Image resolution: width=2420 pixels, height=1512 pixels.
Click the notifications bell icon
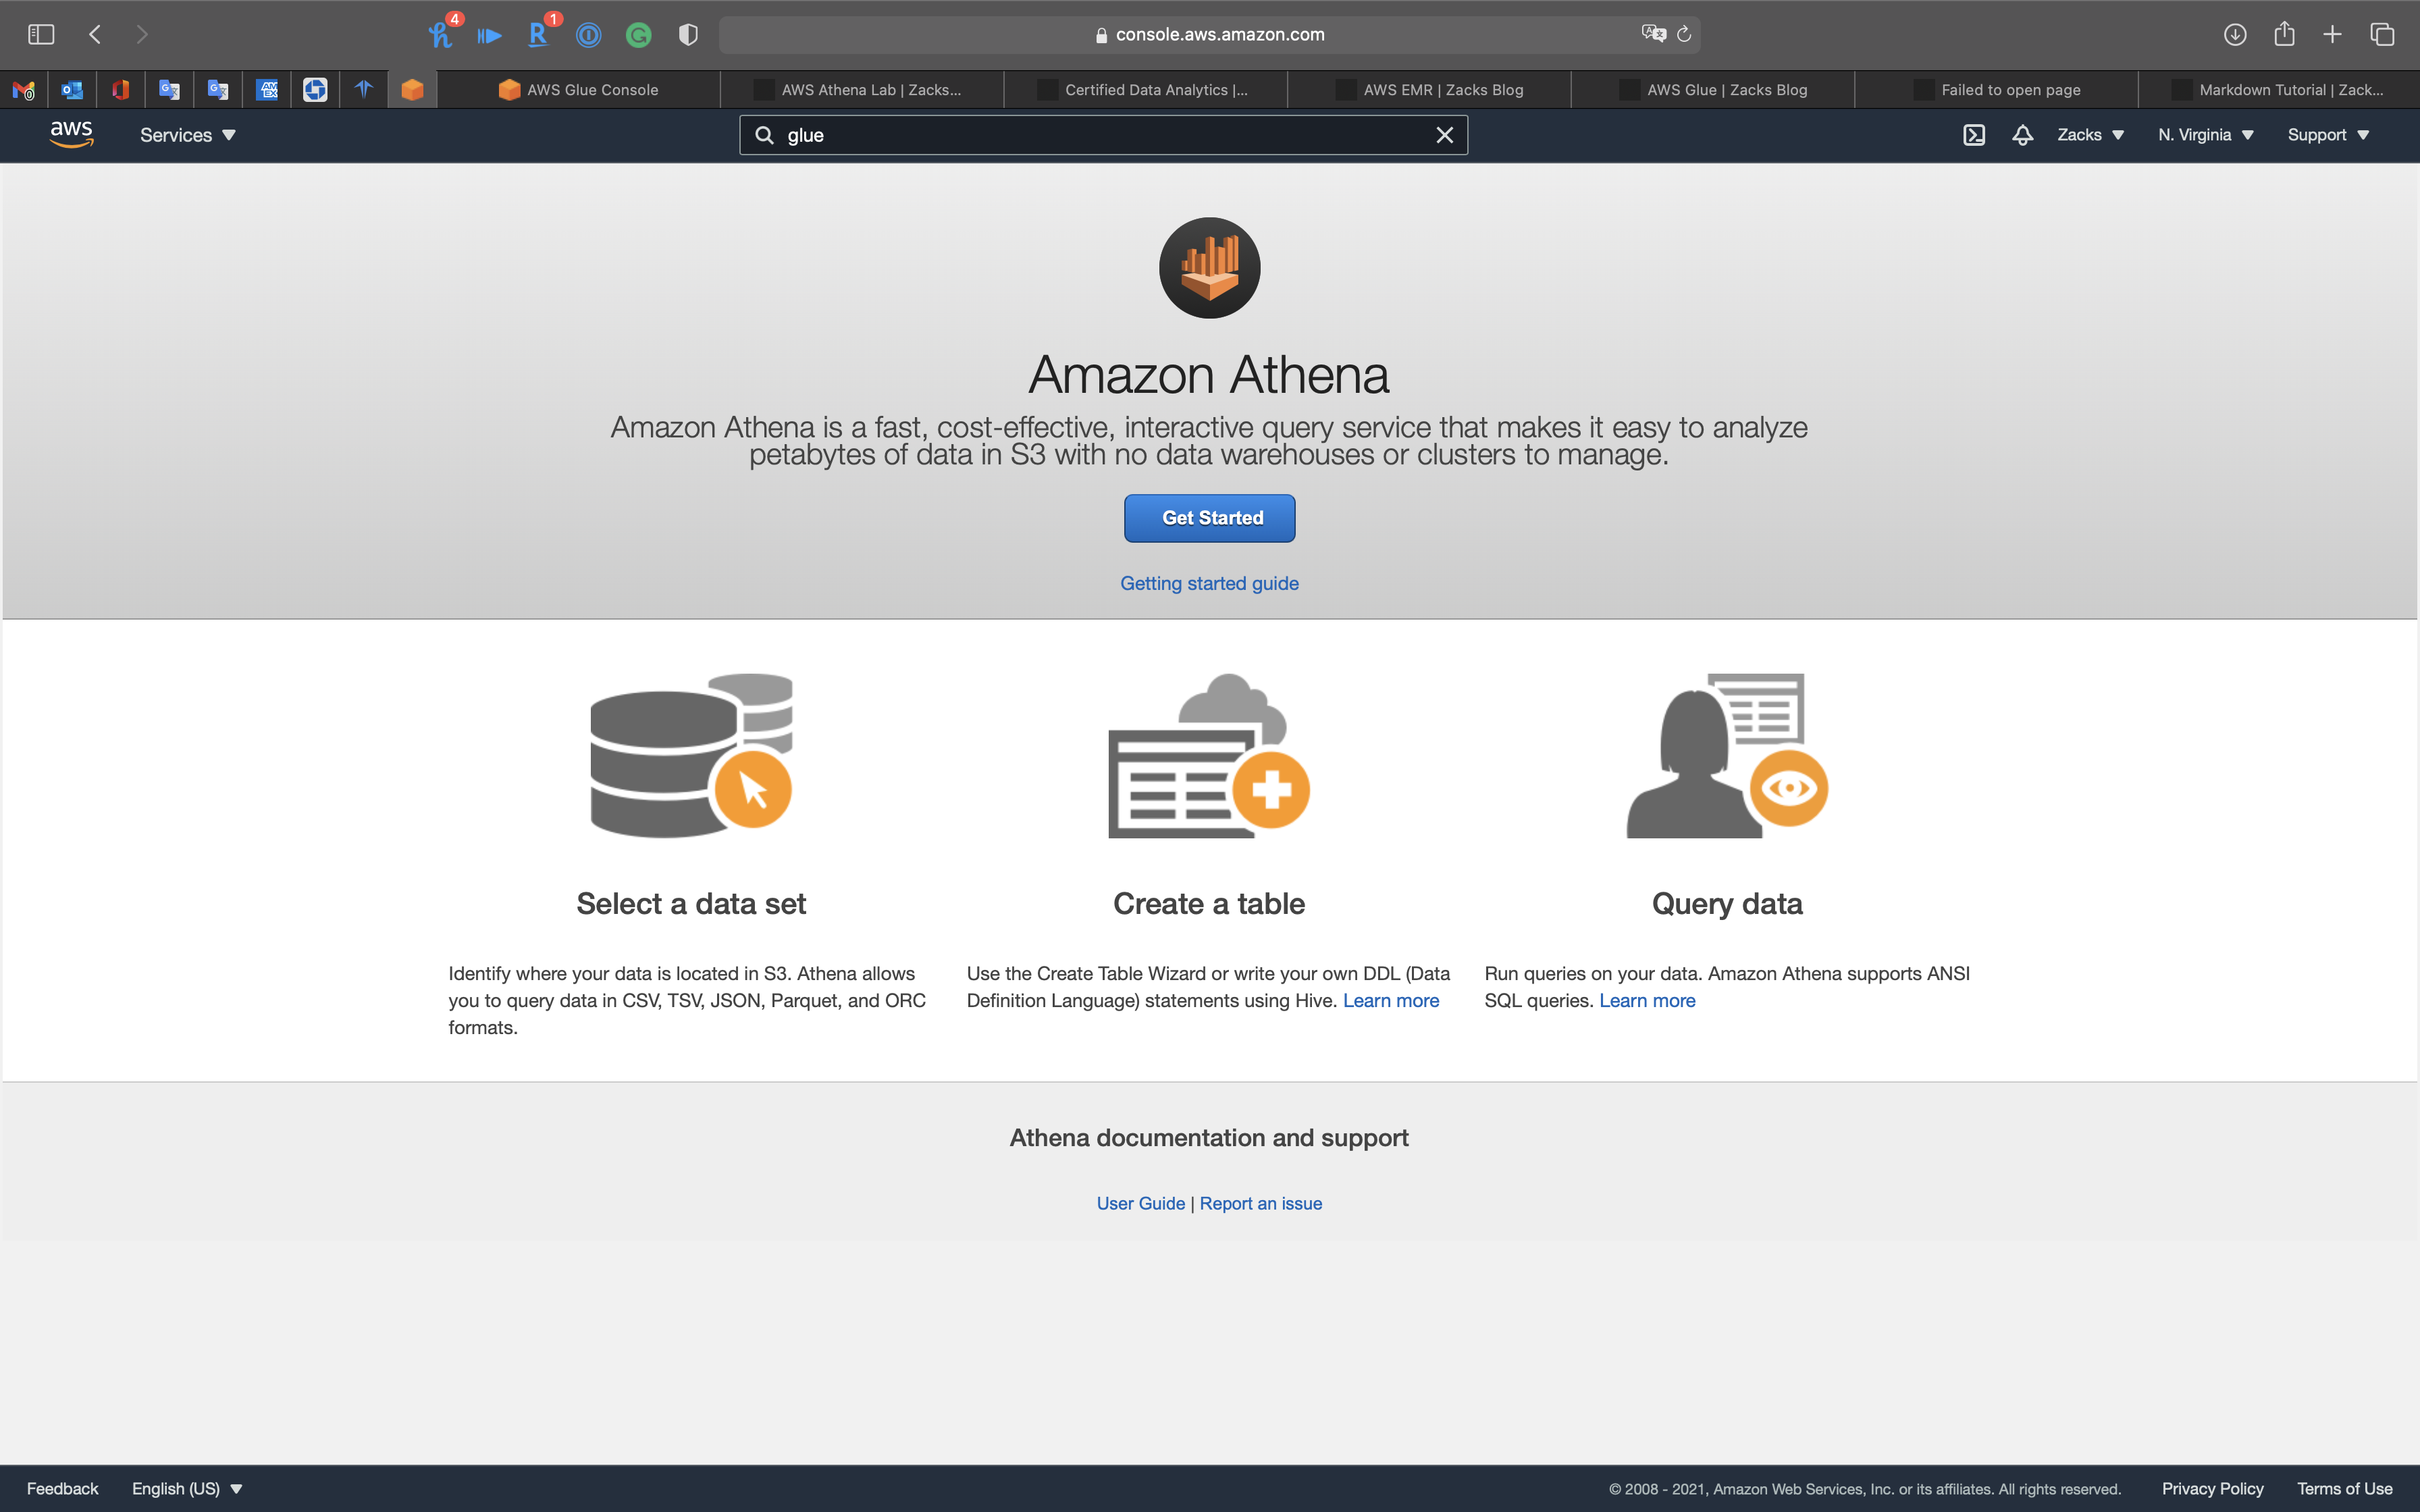tap(2022, 135)
